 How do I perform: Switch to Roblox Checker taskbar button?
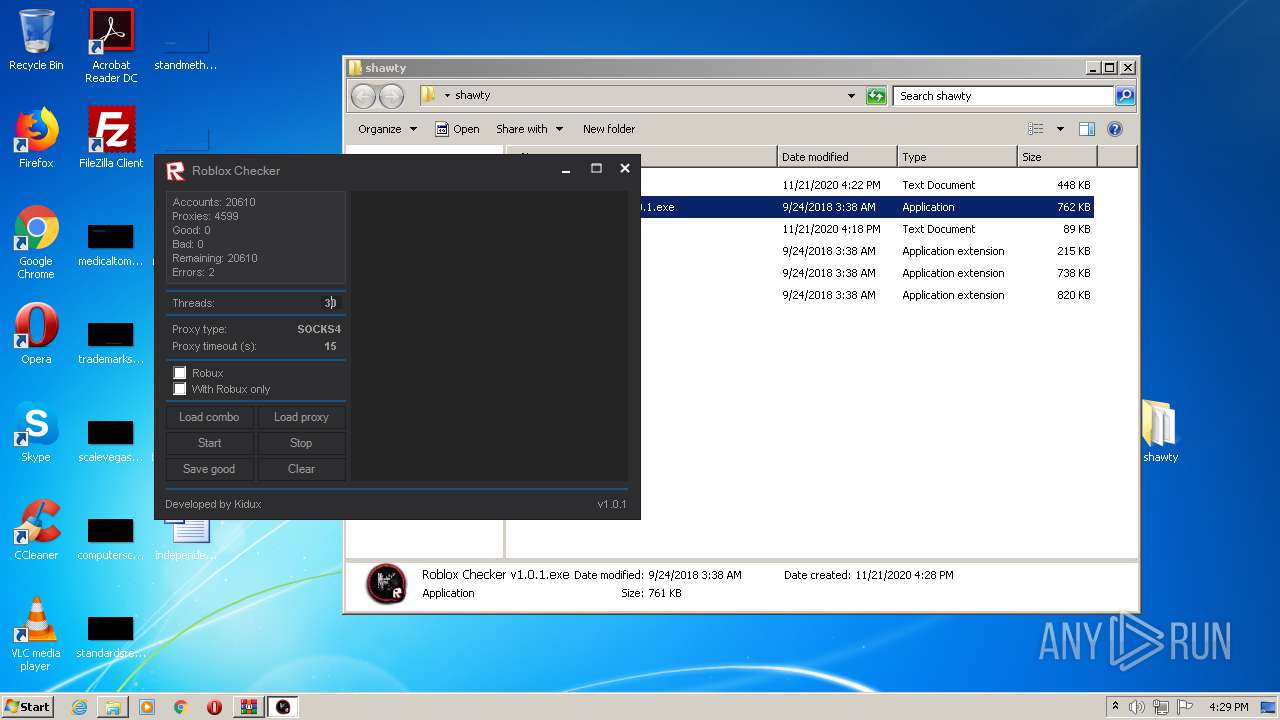point(283,707)
